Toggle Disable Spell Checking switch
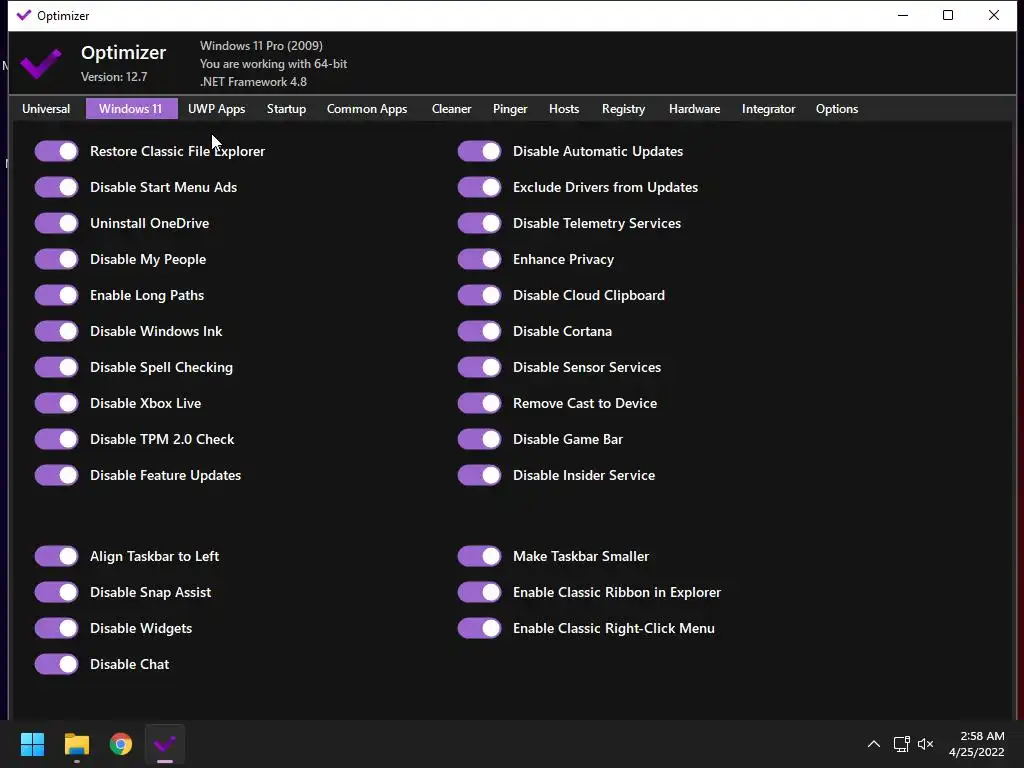The width and height of the screenshot is (1024, 768). click(57, 366)
